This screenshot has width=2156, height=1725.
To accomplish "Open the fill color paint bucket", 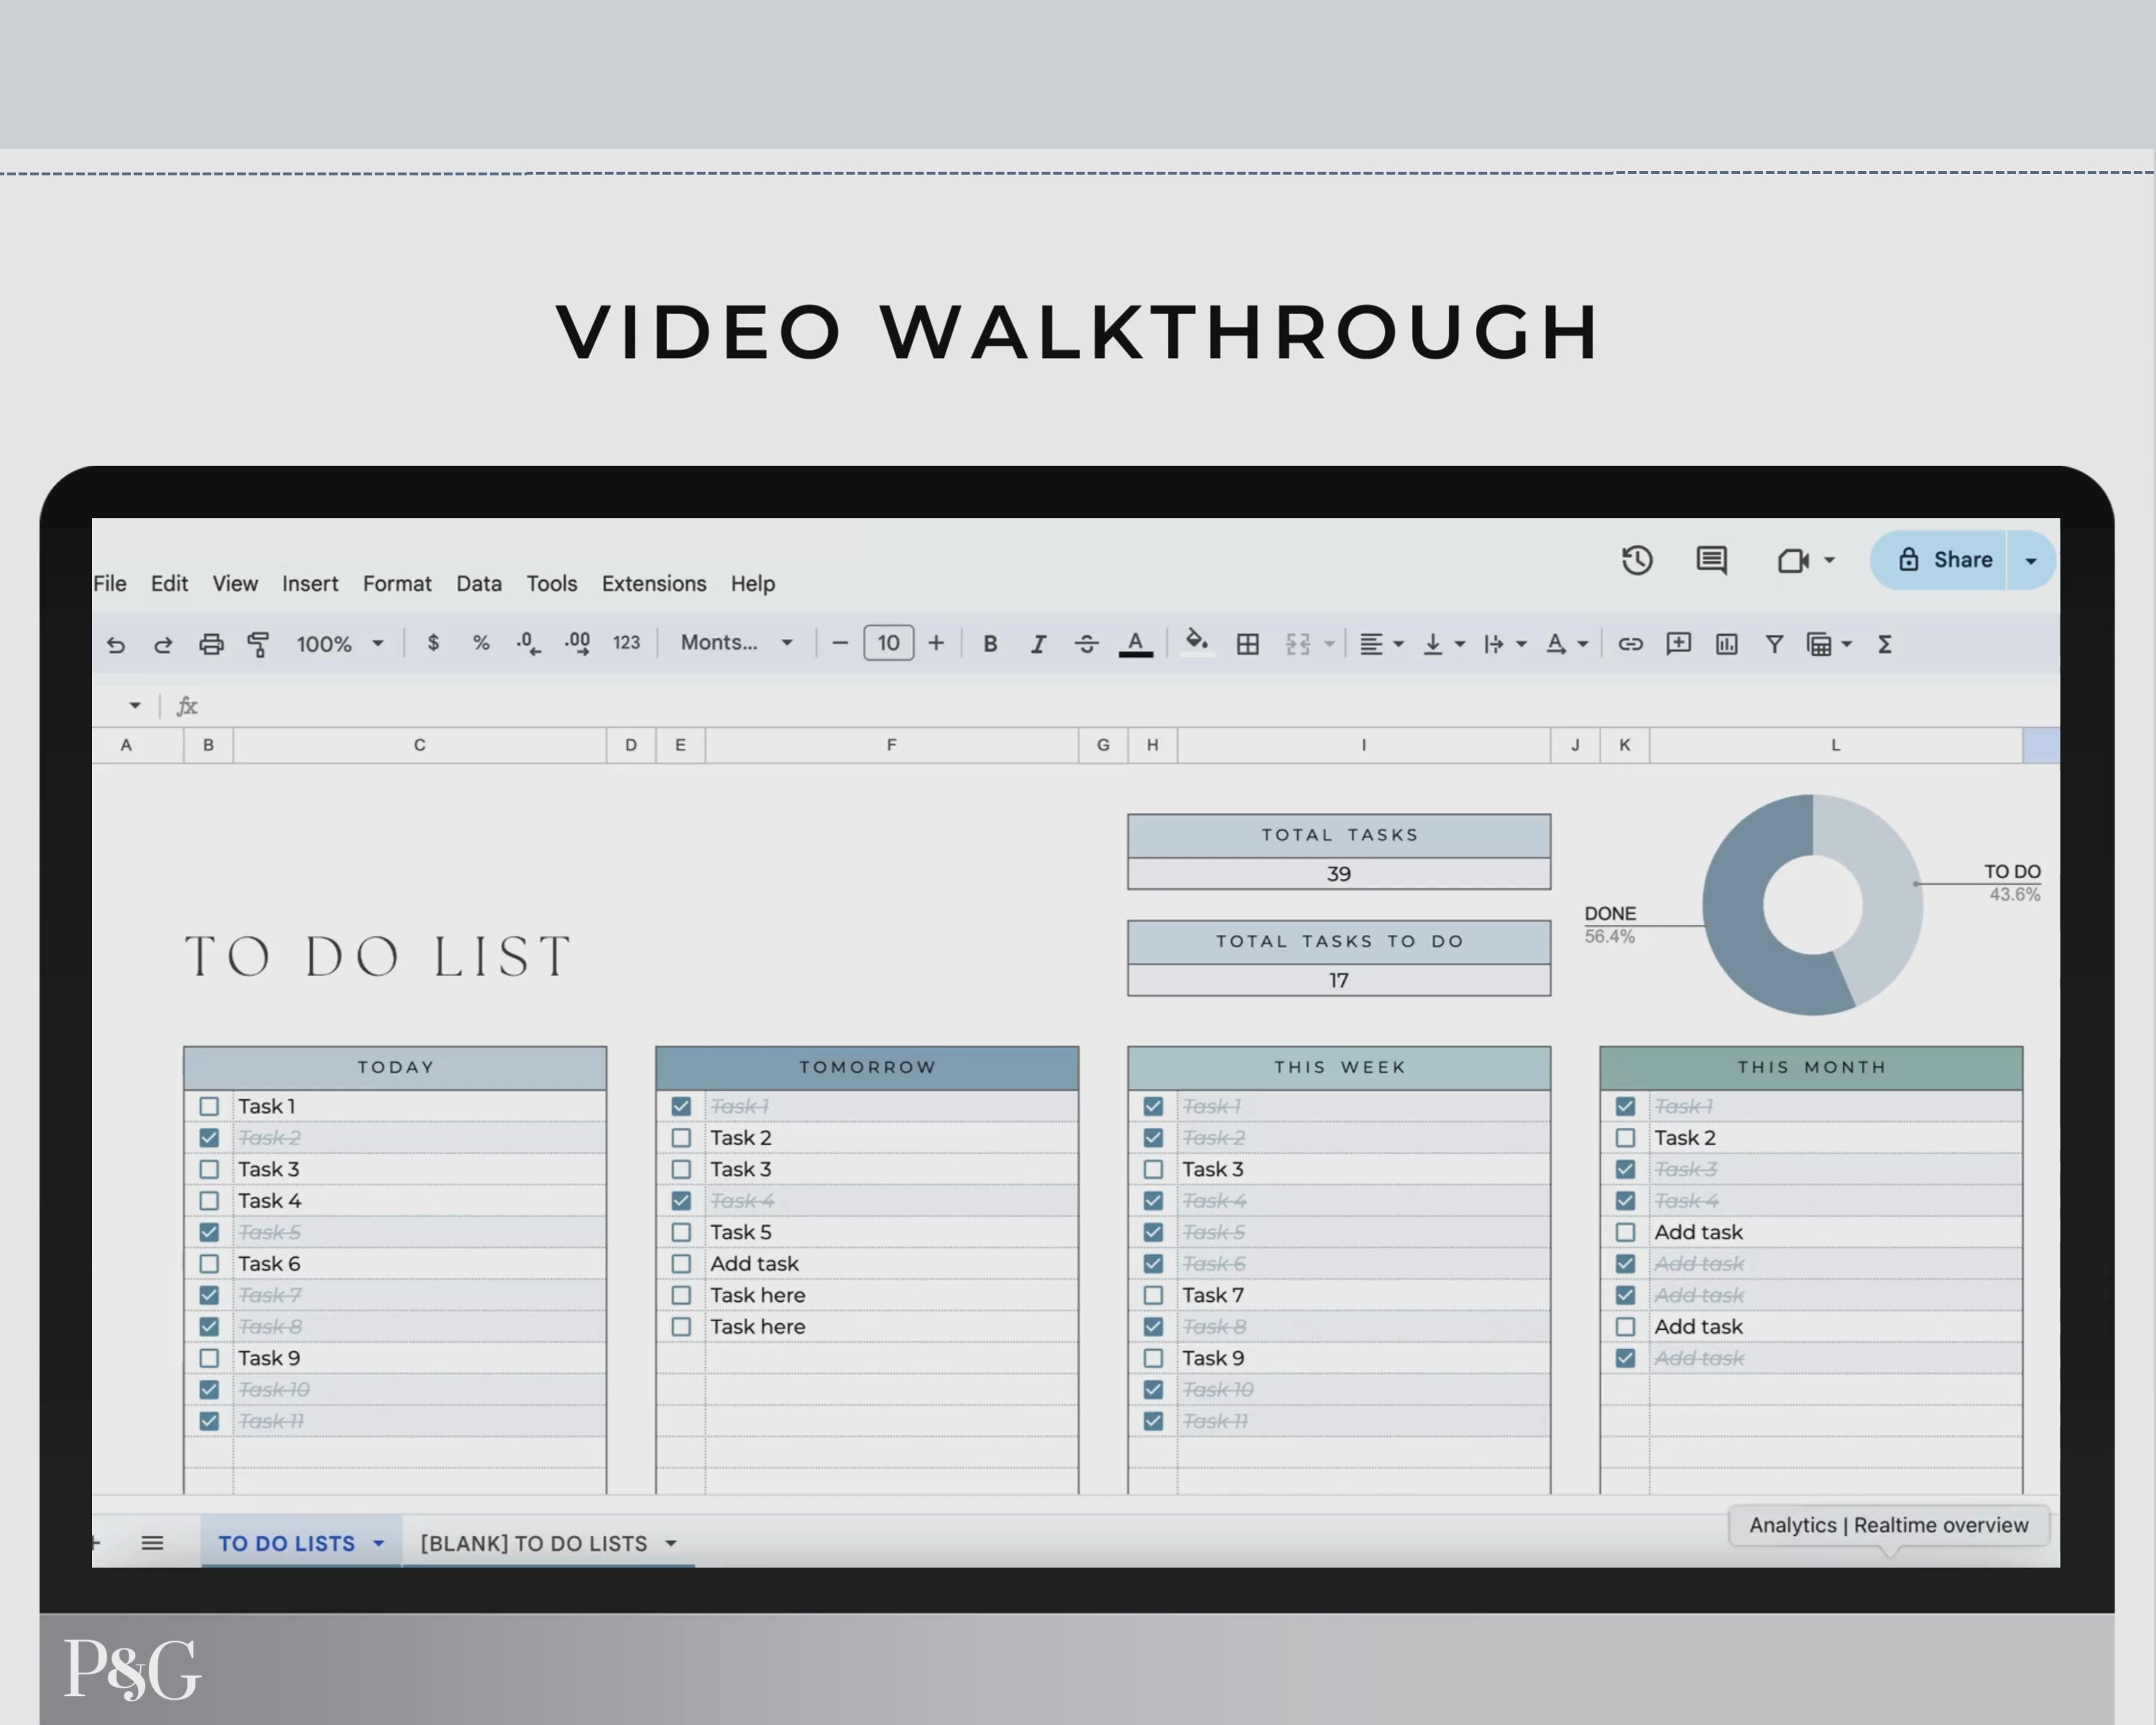I will click(x=1196, y=642).
